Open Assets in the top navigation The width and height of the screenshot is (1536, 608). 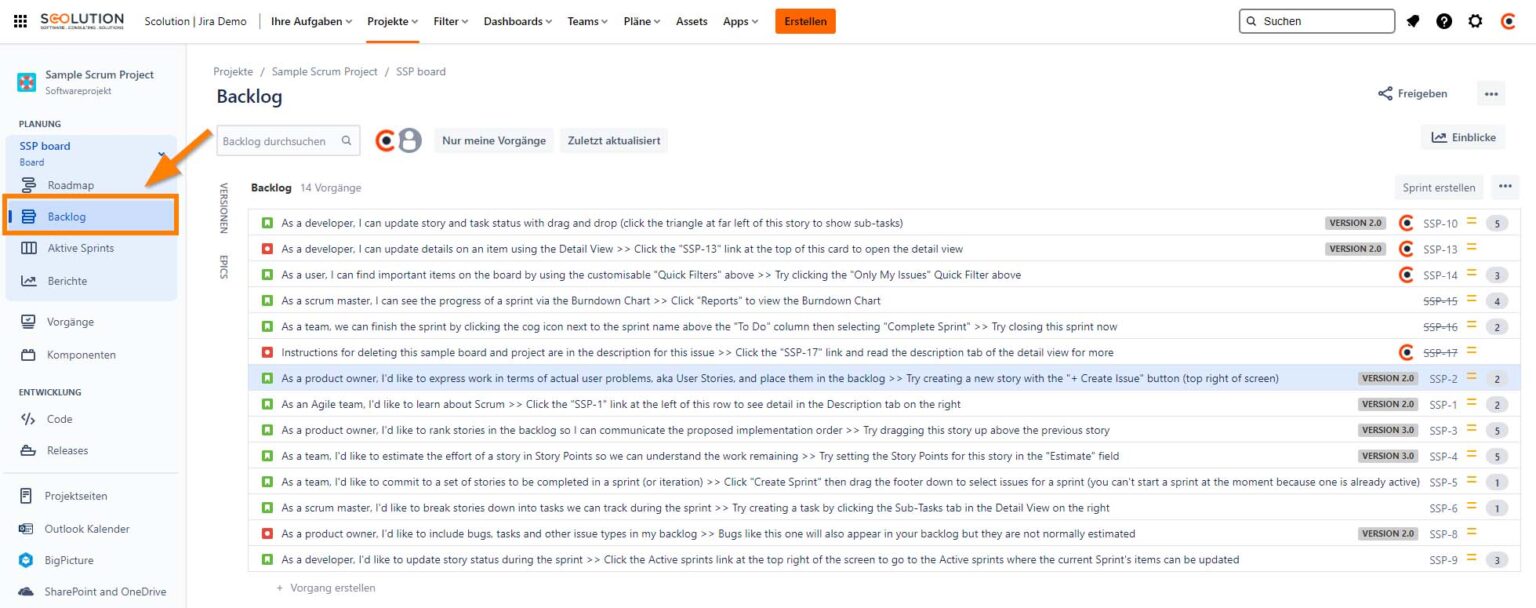click(x=691, y=21)
